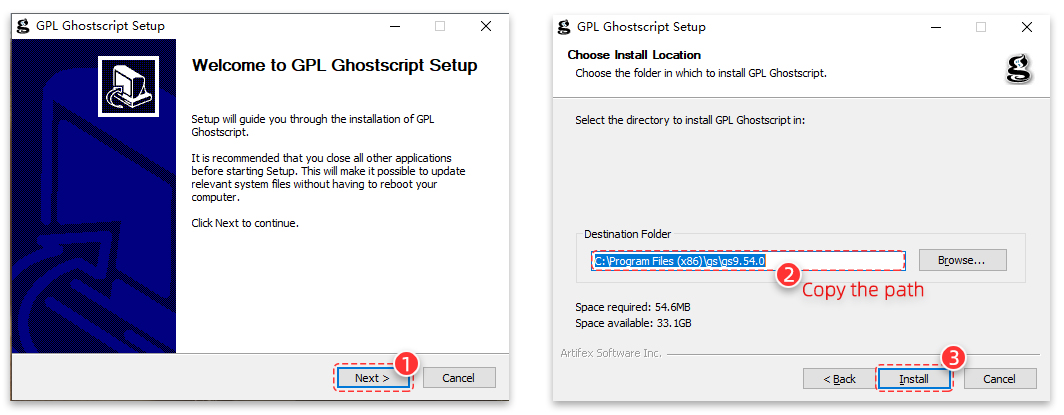The height and width of the screenshot is (415, 1064).
Task: Cancel the Choose Install Location dialog
Action: click(x=1000, y=379)
